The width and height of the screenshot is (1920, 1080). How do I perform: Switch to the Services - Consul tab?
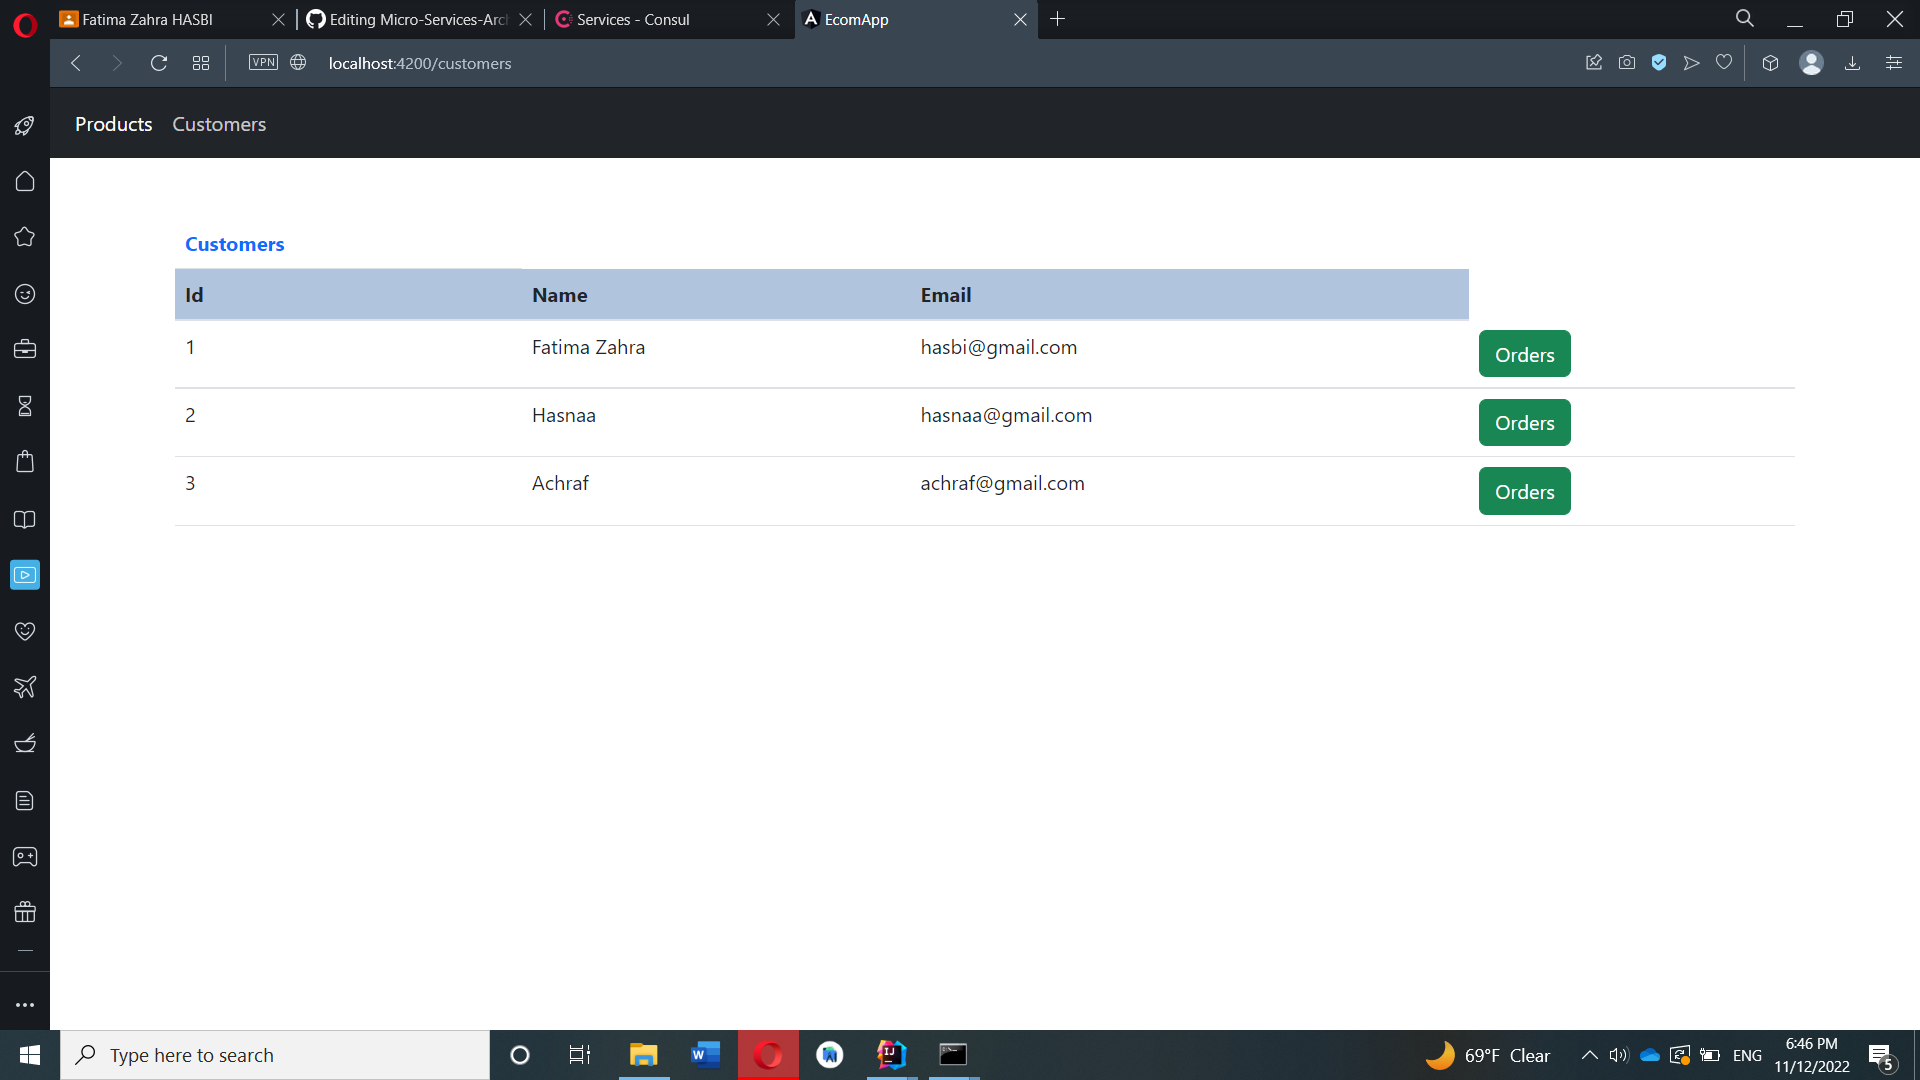pyautogui.click(x=633, y=19)
